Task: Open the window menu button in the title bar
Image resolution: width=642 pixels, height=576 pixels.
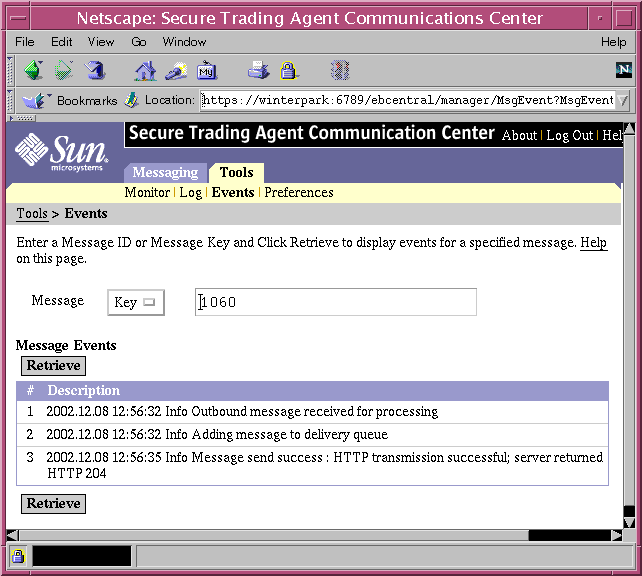Action: (18, 18)
